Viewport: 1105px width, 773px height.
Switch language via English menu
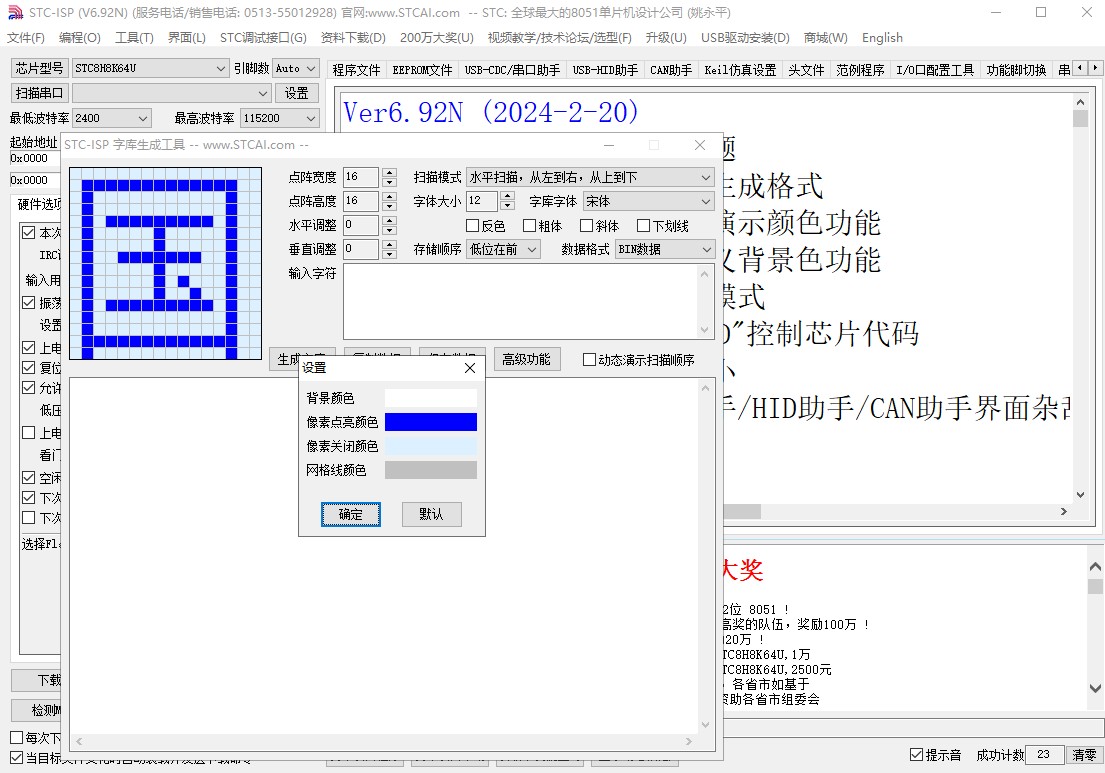click(x=882, y=37)
